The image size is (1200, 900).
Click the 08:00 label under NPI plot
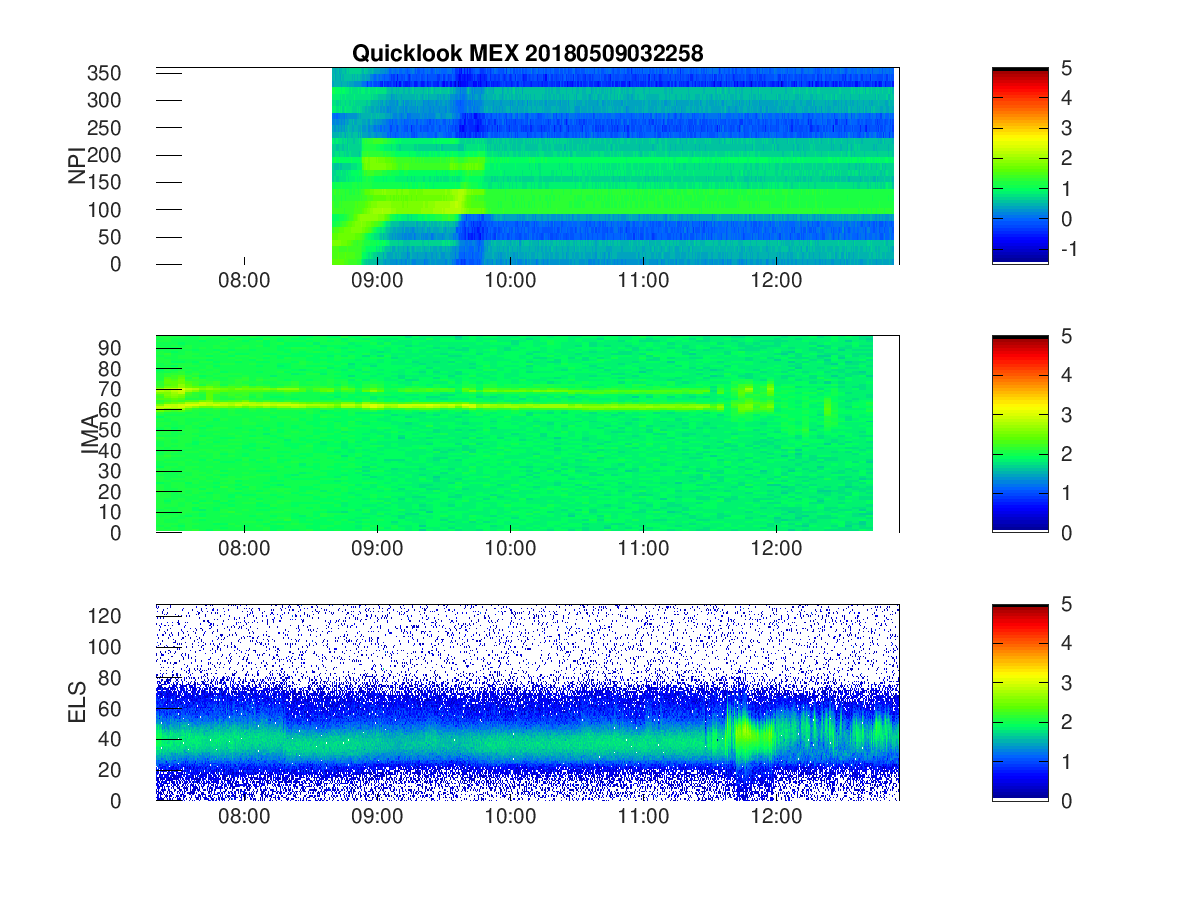click(244, 282)
